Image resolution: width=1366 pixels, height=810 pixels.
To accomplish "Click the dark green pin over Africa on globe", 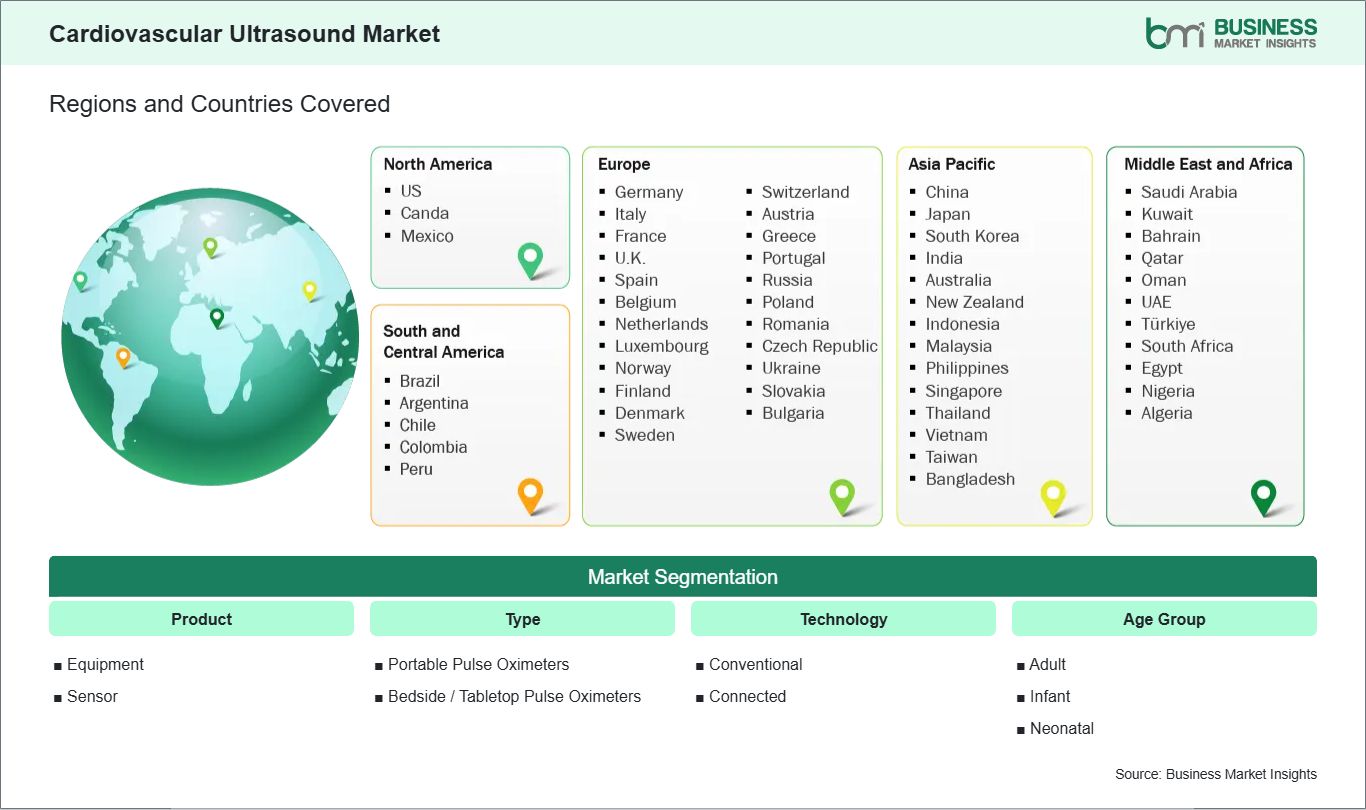I will 216,318.
